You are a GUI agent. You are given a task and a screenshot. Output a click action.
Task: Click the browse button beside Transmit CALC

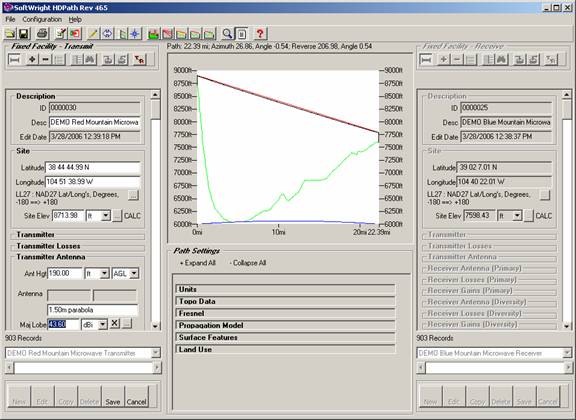(117, 216)
